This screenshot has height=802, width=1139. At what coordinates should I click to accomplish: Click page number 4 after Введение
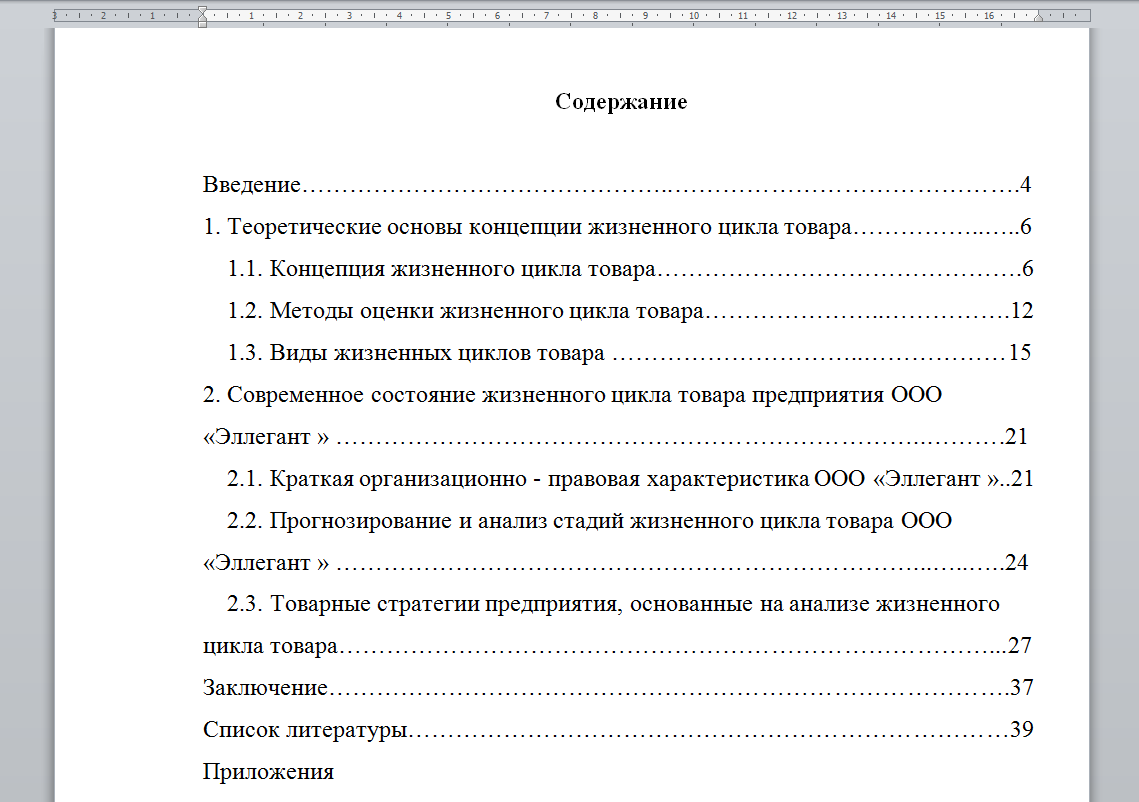tap(1025, 183)
